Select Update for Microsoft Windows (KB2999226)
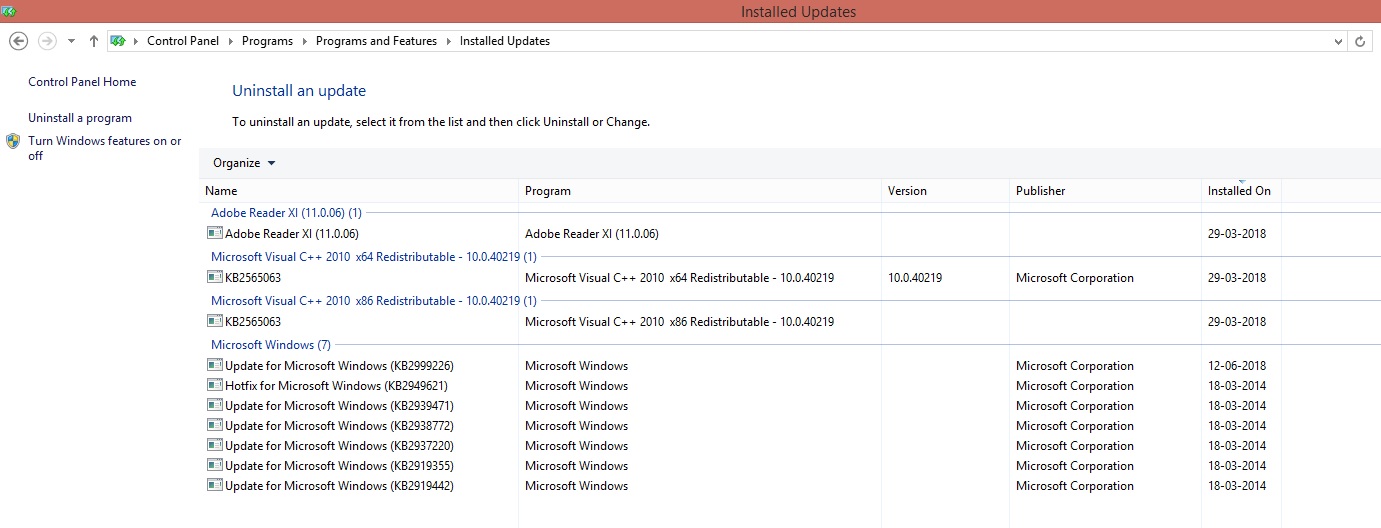1381x528 pixels. click(x=339, y=365)
